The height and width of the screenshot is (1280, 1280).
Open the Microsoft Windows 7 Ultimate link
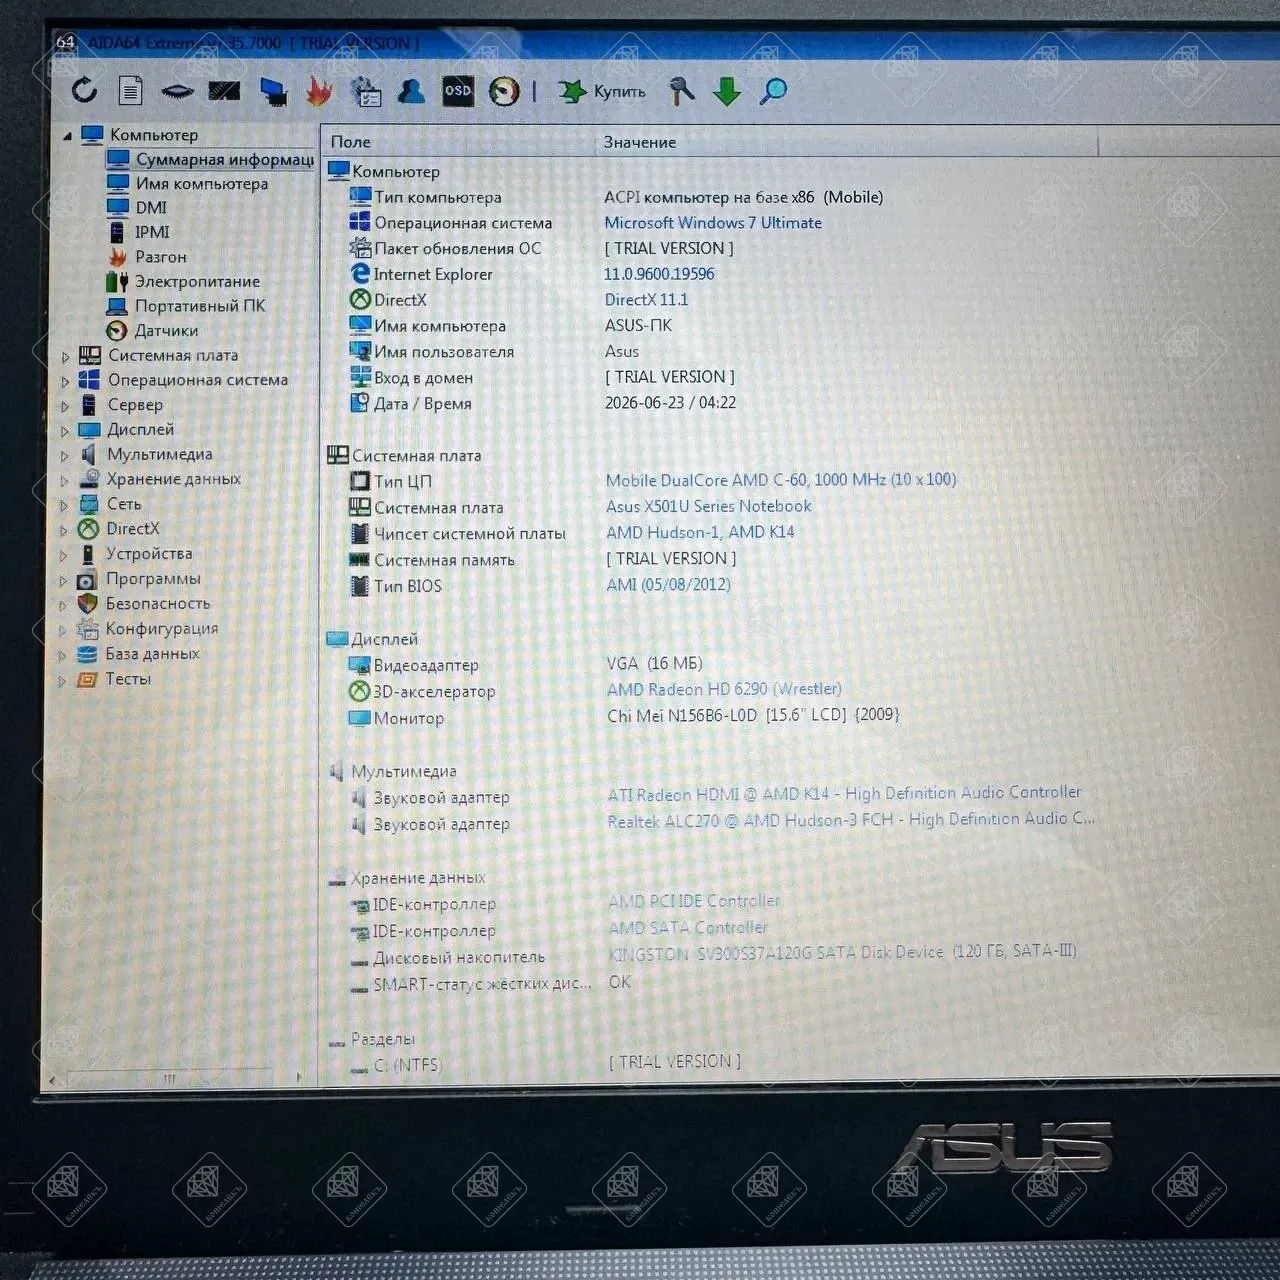coord(713,223)
